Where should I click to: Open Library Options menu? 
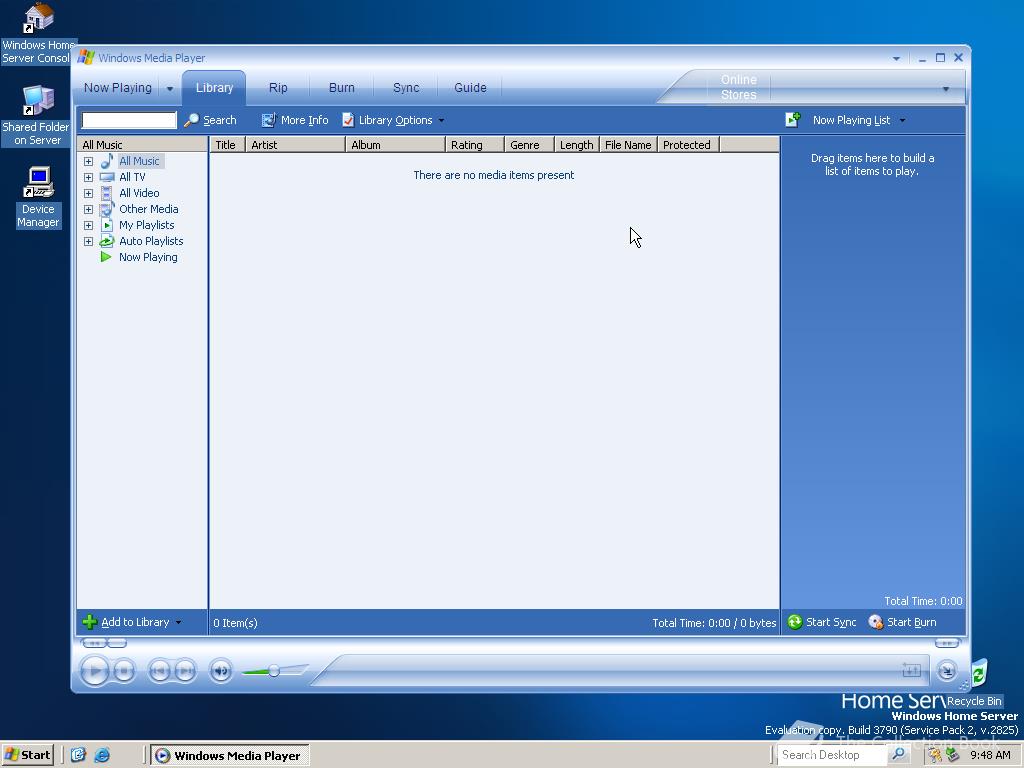[393, 120]
